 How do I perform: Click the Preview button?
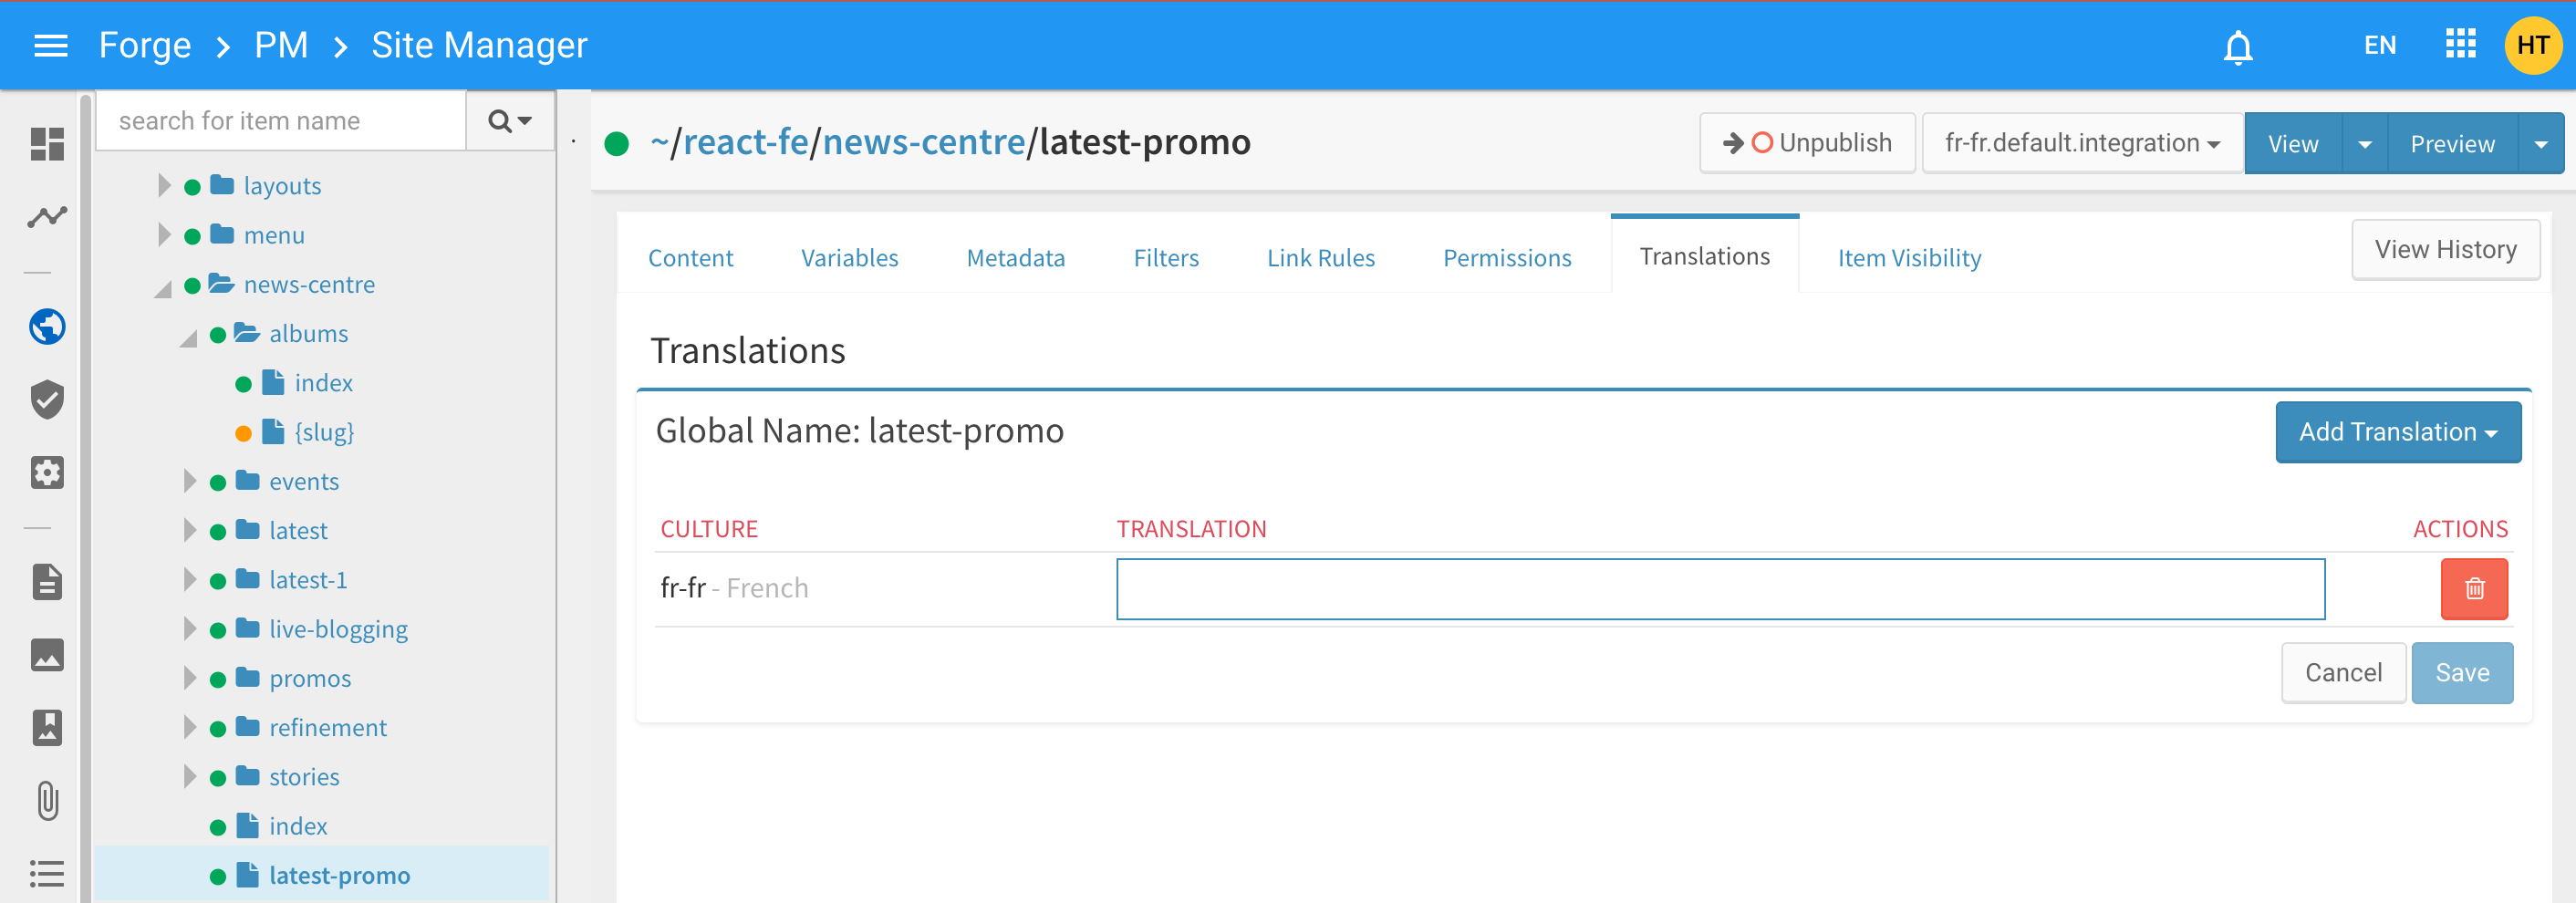coord(2453,144)
